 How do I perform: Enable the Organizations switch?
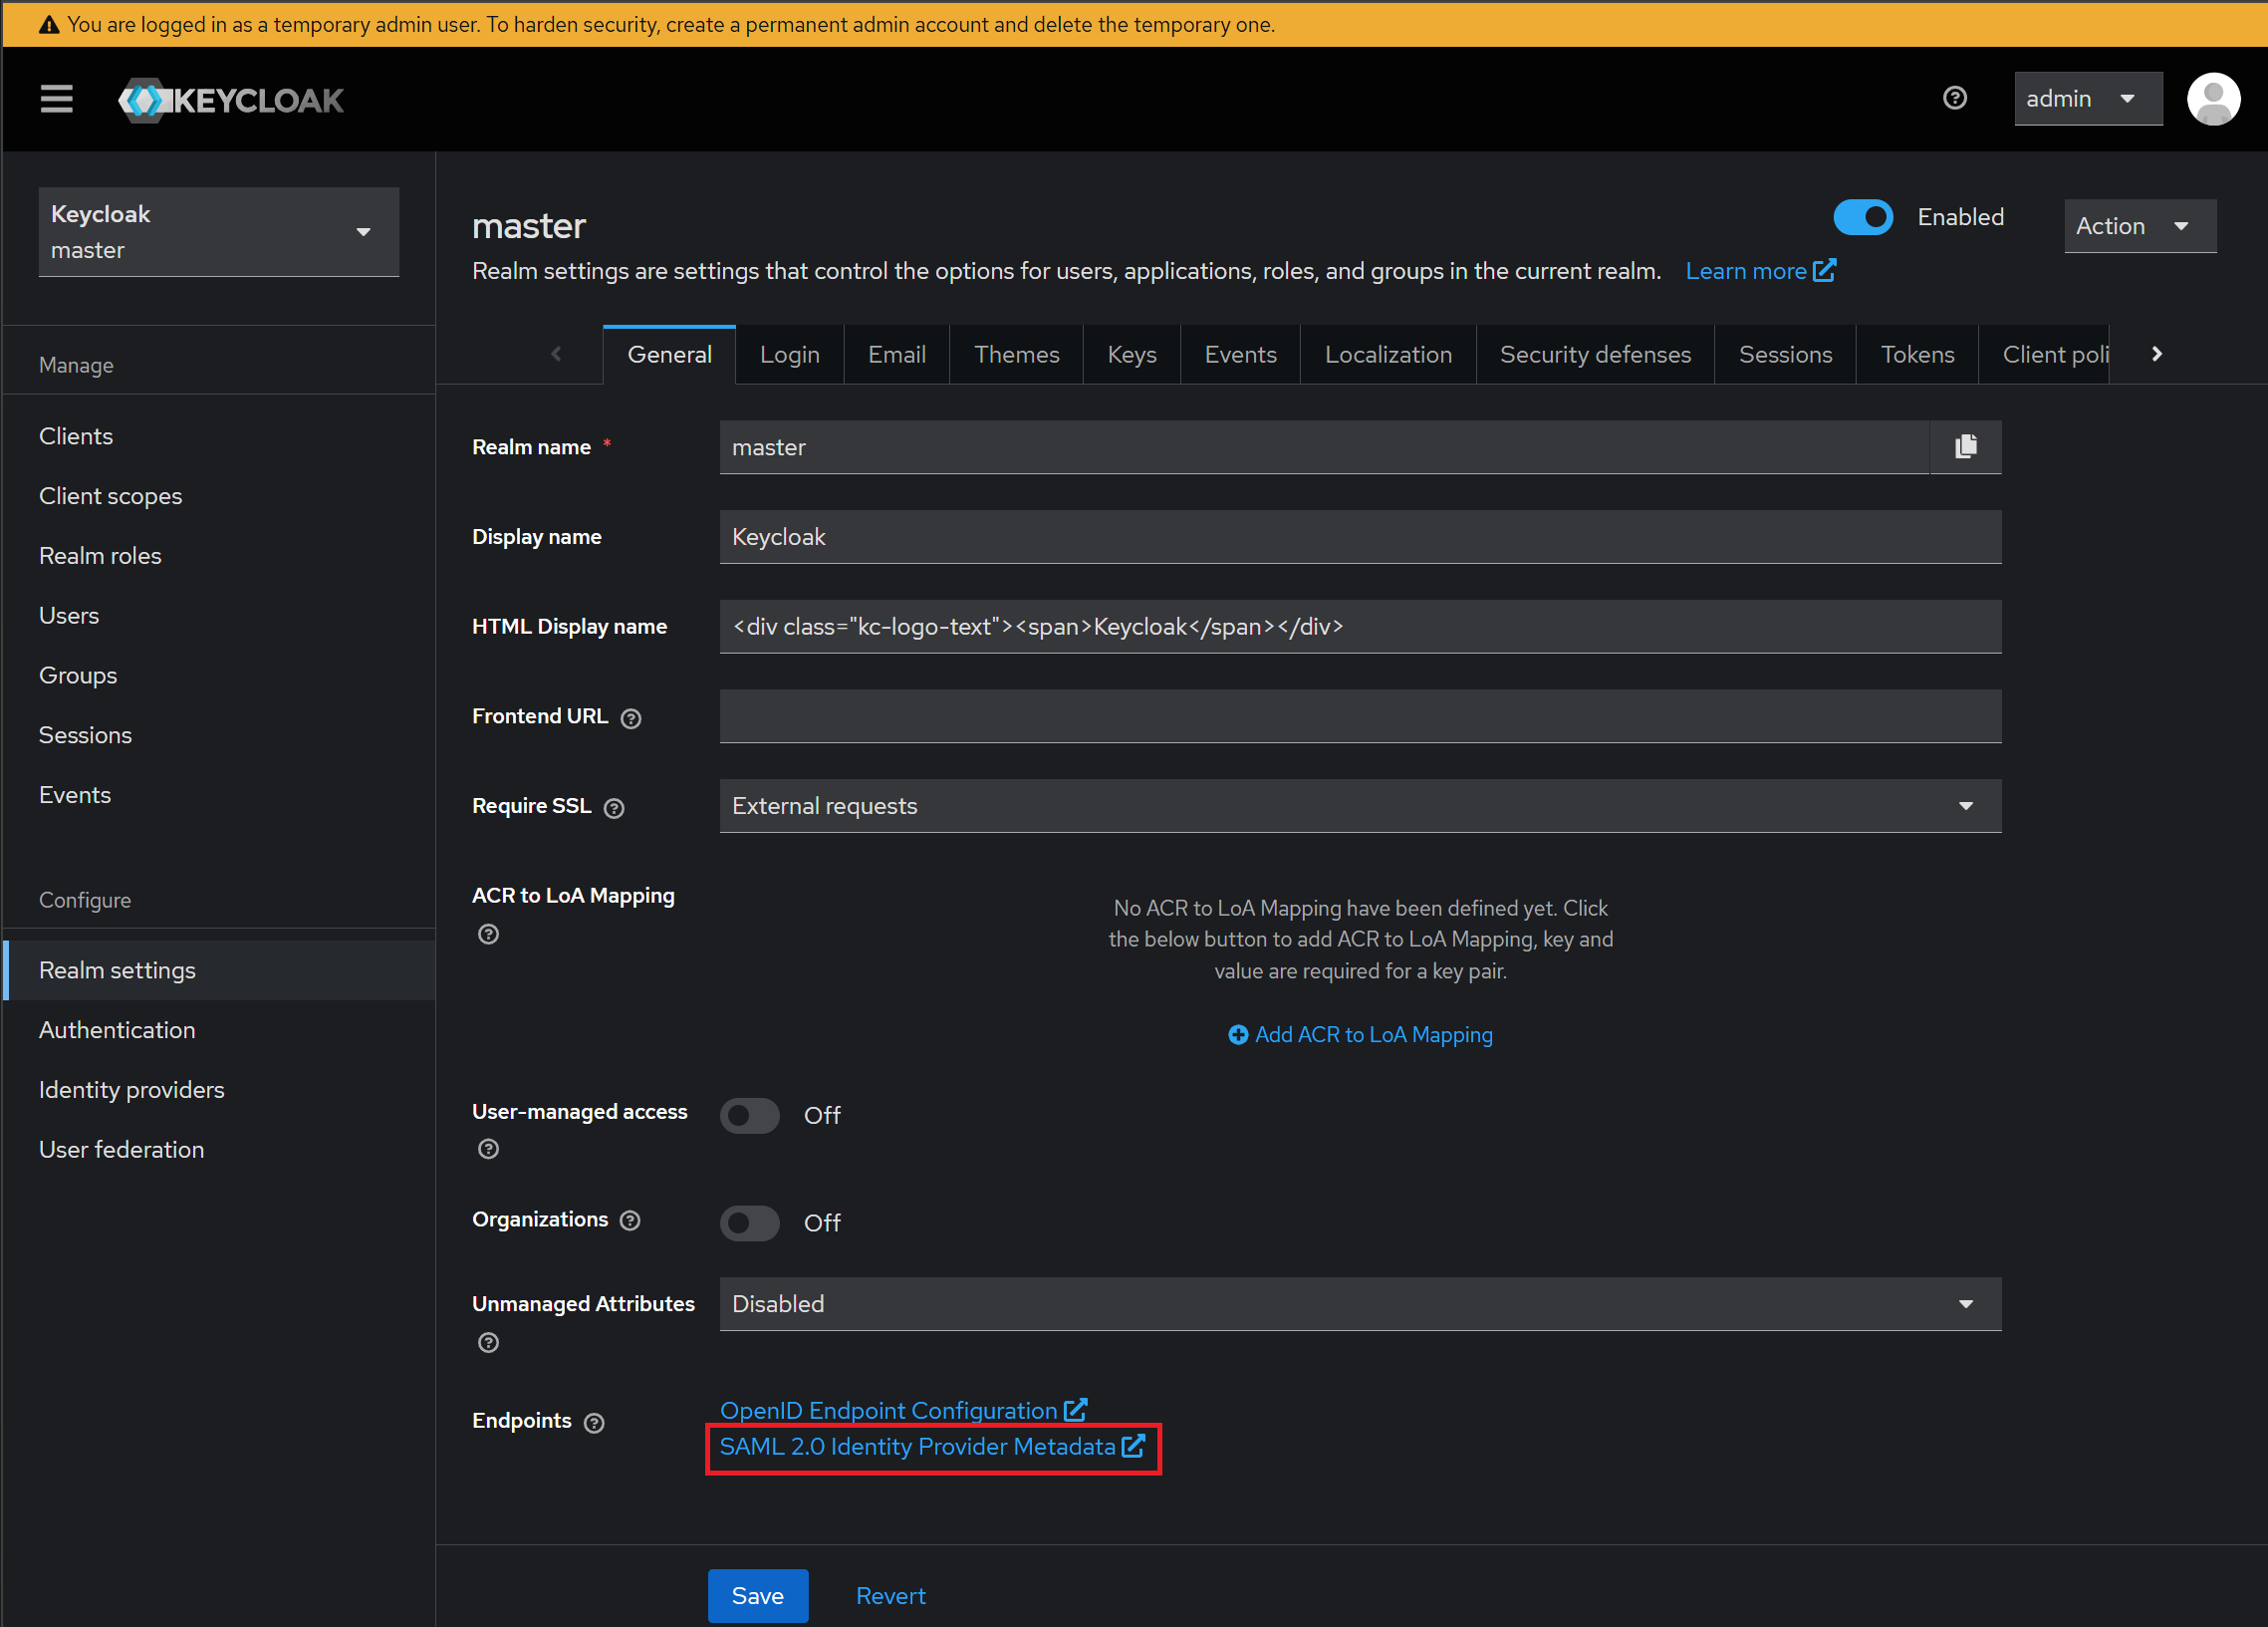(749, 1222)
